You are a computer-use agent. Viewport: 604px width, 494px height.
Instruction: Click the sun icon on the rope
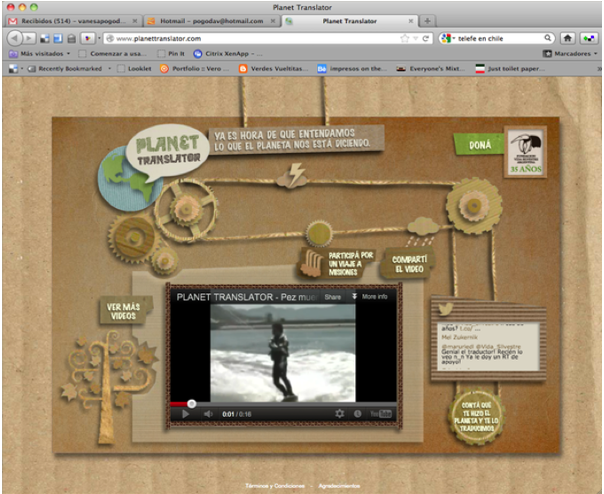point(319,233)
